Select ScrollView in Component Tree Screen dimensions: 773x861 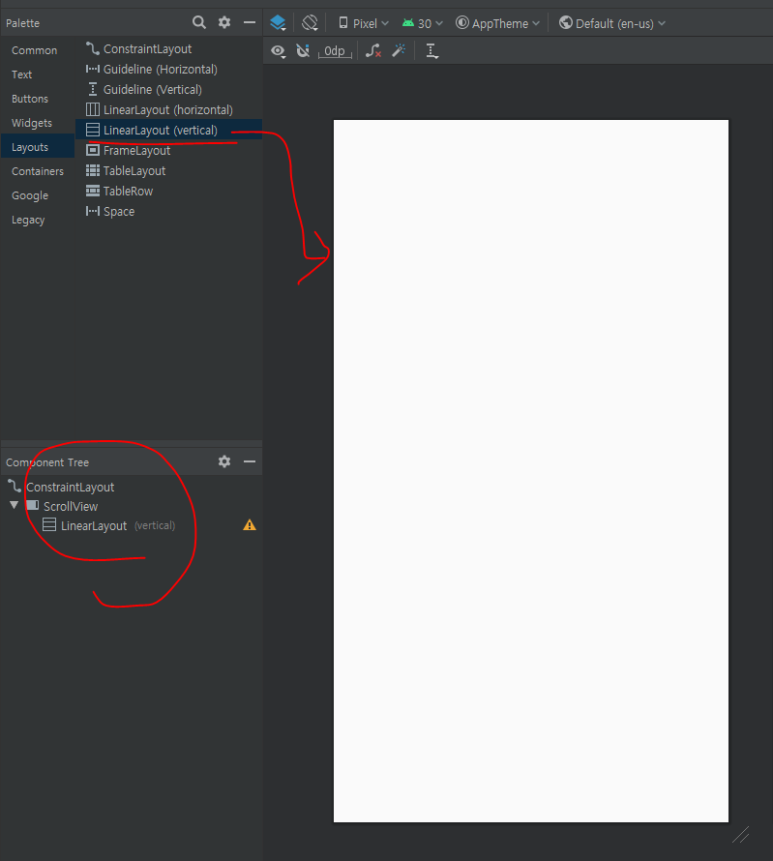tap(70, 506)
